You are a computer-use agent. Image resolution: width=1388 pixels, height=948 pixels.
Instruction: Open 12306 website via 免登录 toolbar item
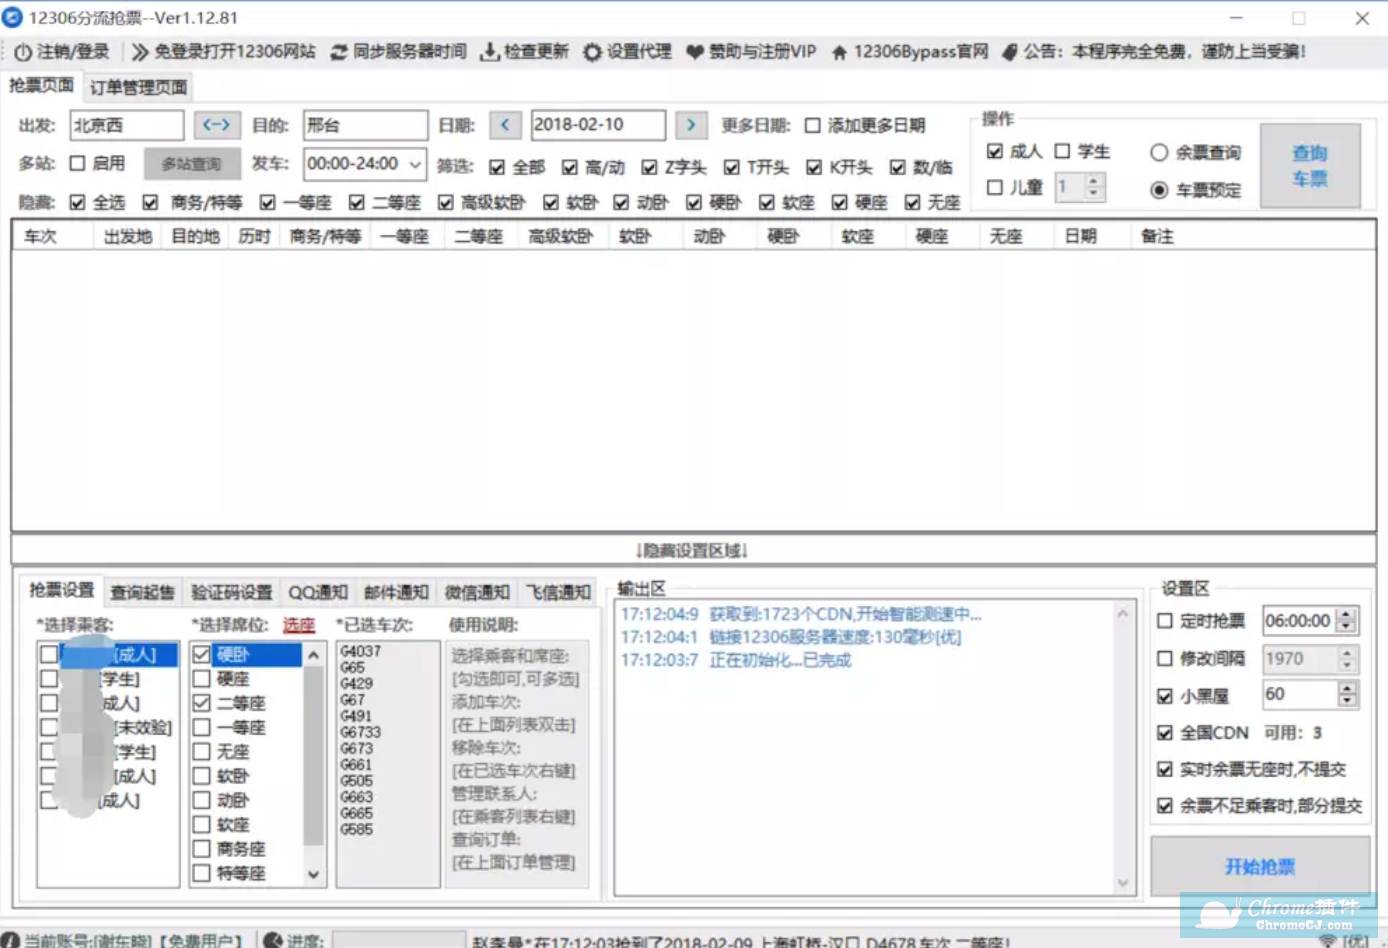(x=223, y=52)
